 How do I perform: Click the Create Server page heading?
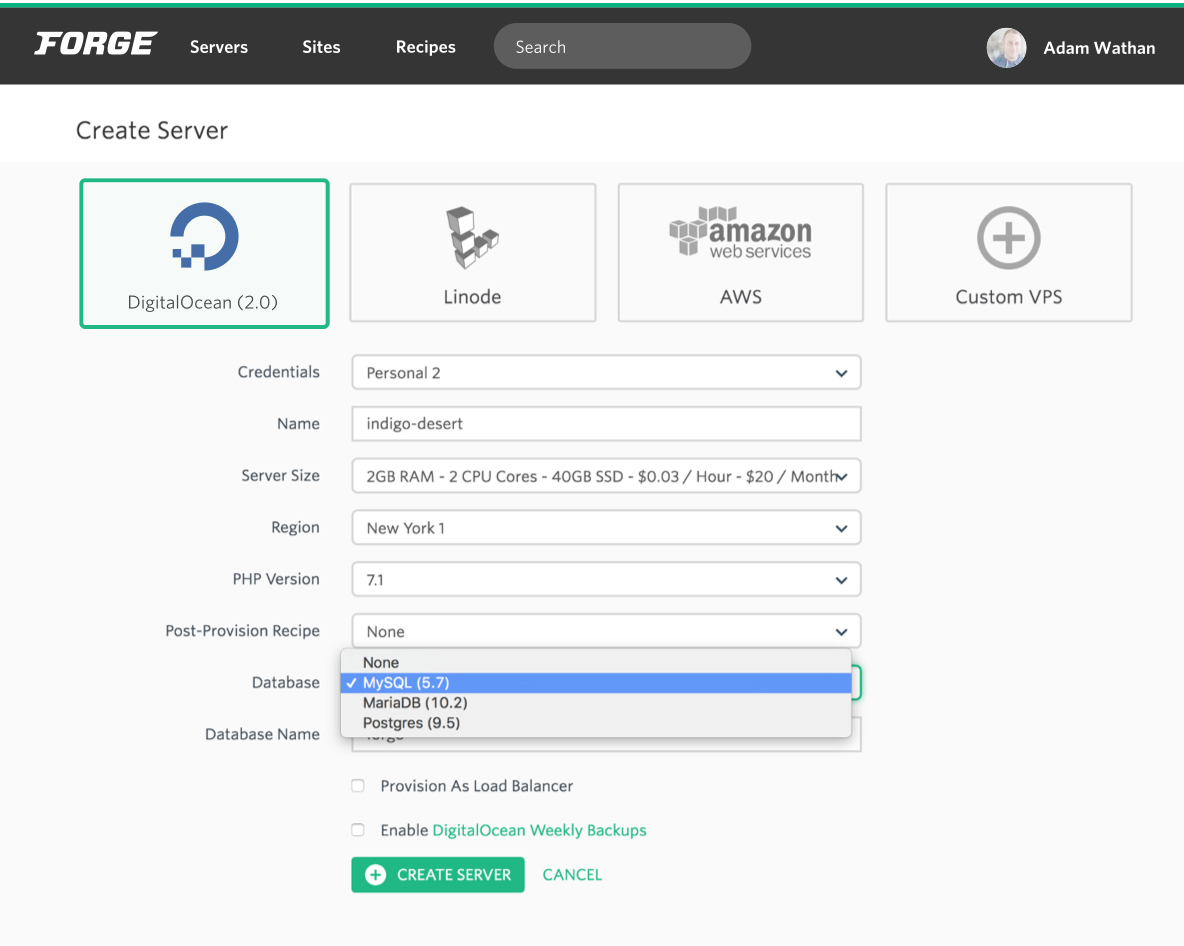coord(152,131)
